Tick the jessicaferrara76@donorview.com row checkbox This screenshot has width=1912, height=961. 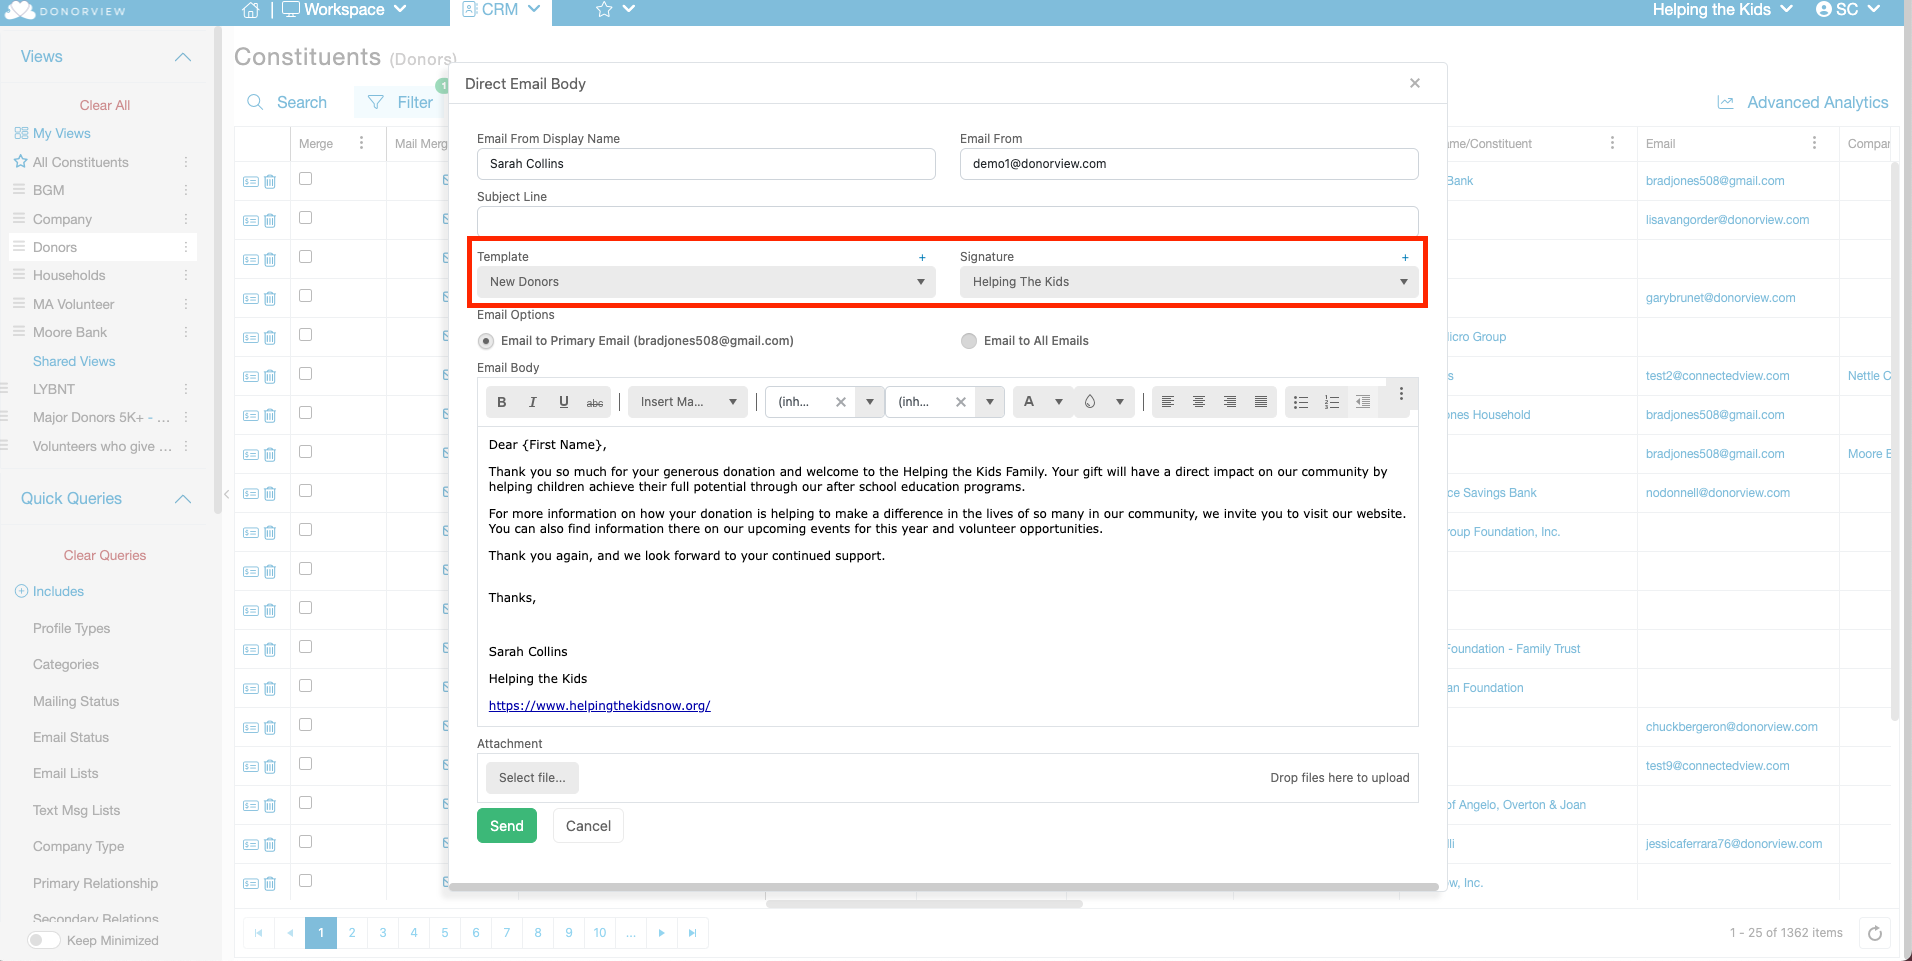click(306, 842)
